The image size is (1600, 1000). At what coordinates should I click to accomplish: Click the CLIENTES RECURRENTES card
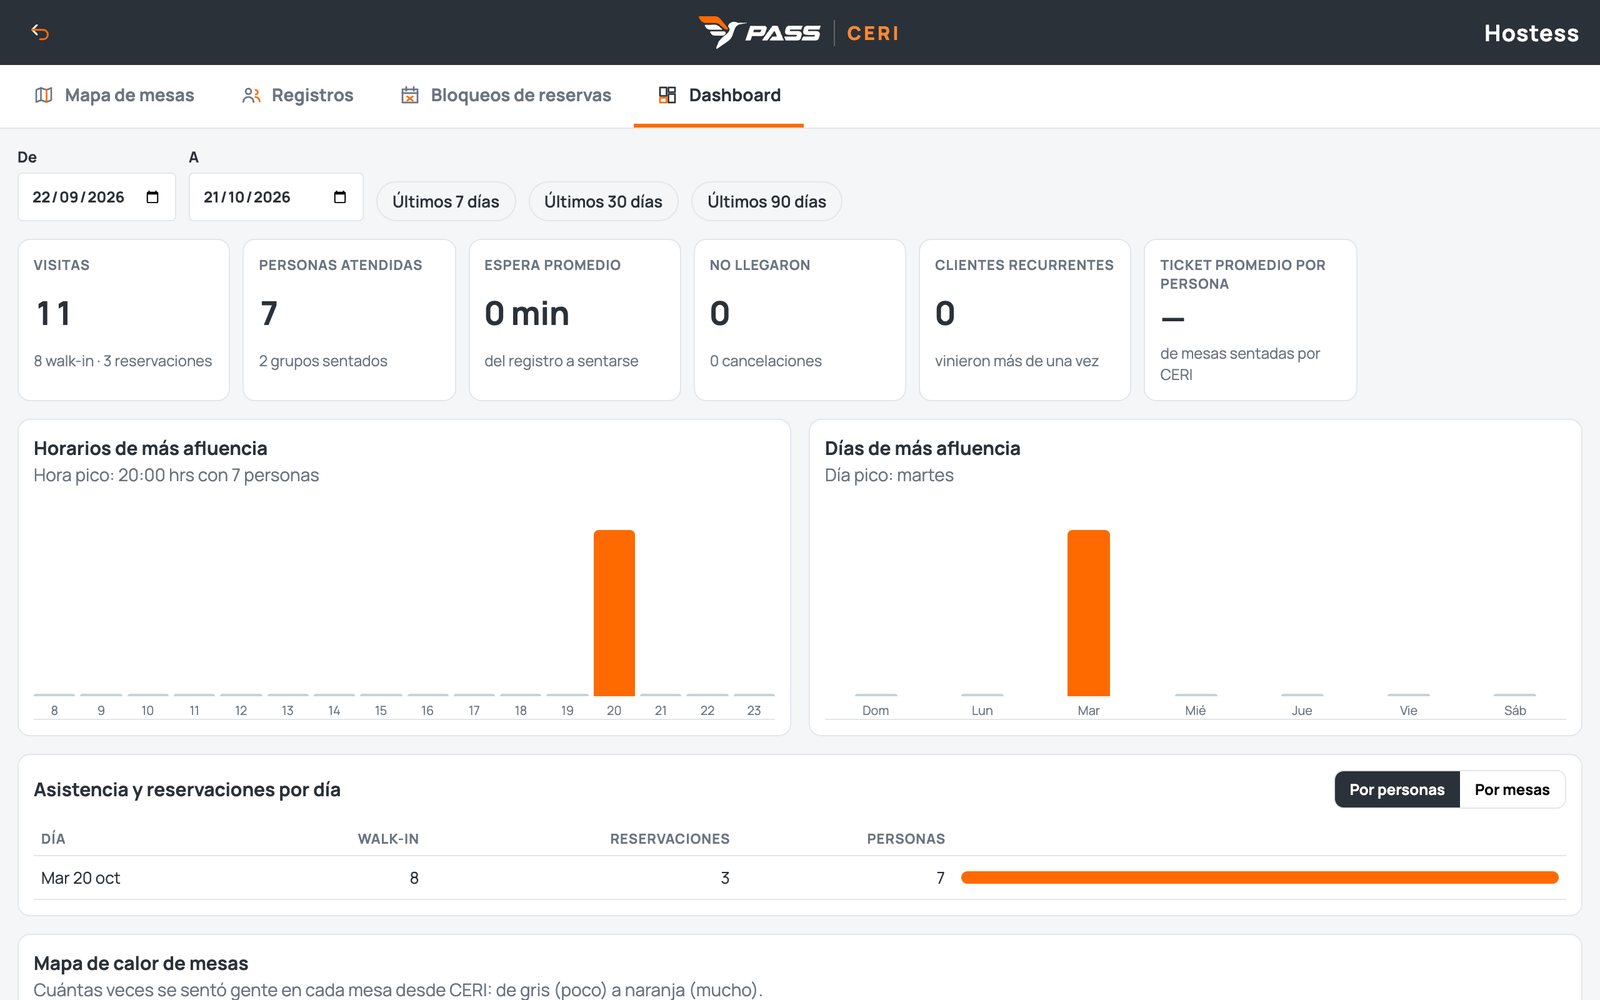tap(1025, 320)
